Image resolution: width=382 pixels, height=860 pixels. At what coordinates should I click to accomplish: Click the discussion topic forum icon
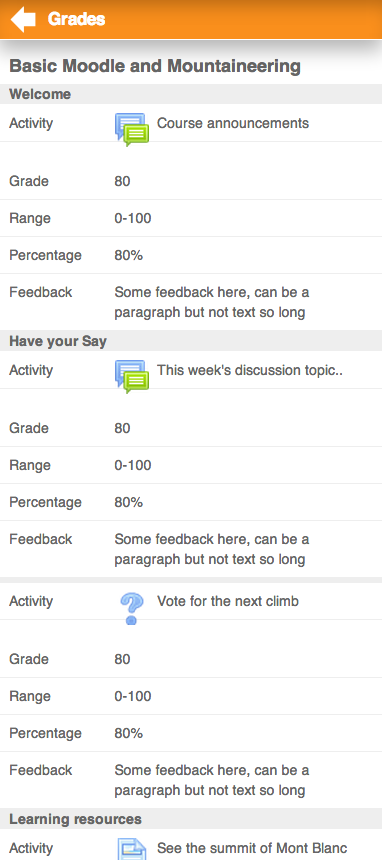click(132, 377)
